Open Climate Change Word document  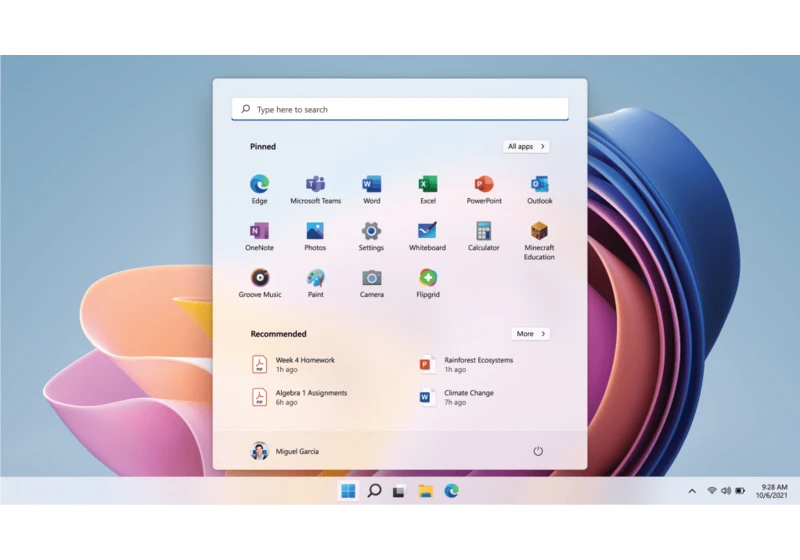coord(456,397)
